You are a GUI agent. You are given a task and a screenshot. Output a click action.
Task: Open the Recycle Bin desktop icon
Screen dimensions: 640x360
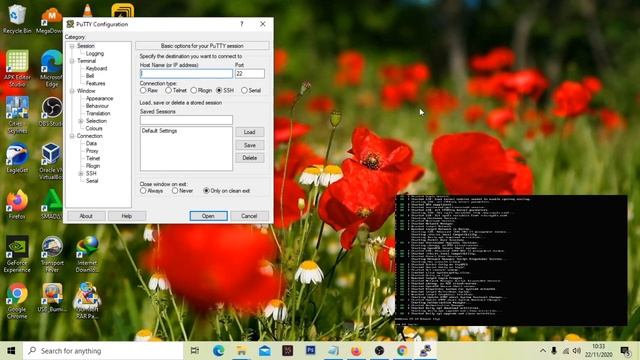[17, 18]
